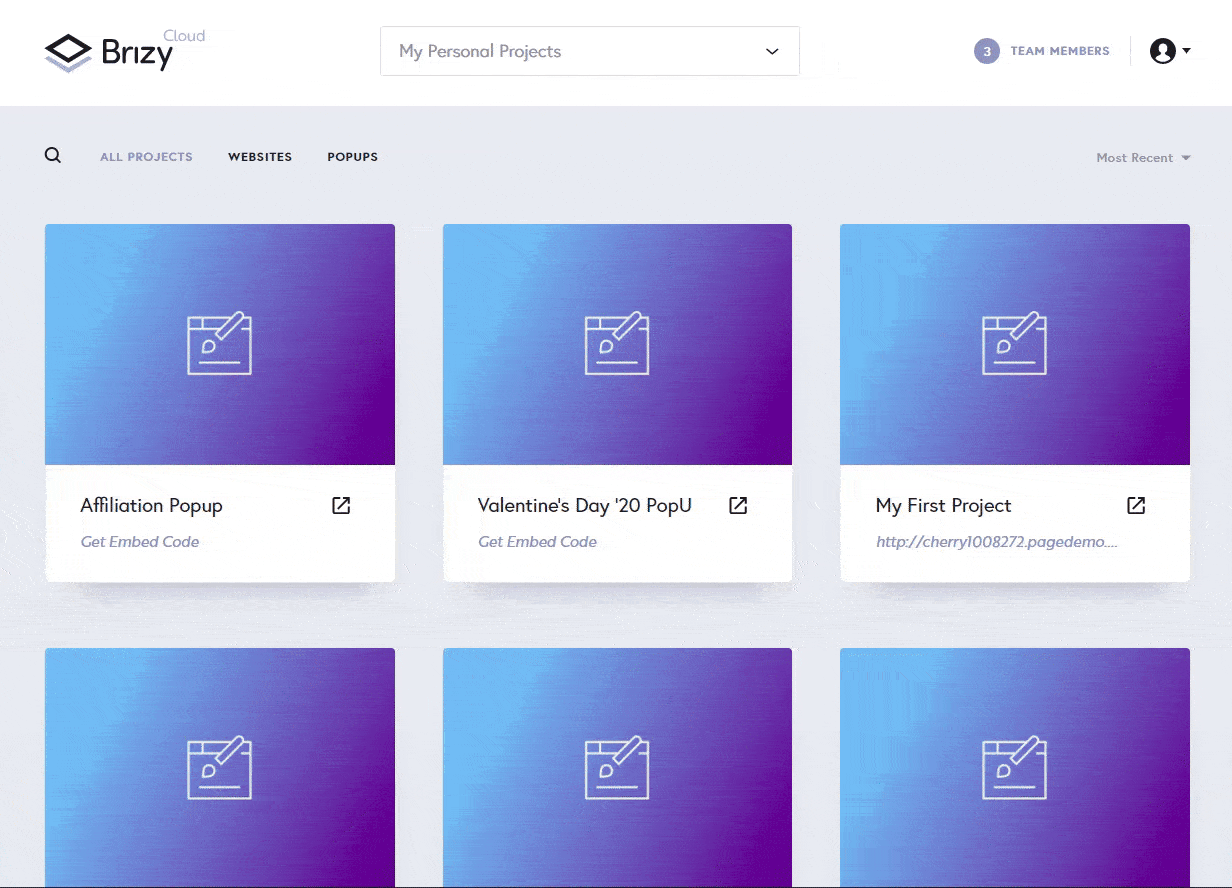Screen dimensions: 1232x888
Task: Click Get Embed Code under Valentine's Day popup
Action: [537, 542]
